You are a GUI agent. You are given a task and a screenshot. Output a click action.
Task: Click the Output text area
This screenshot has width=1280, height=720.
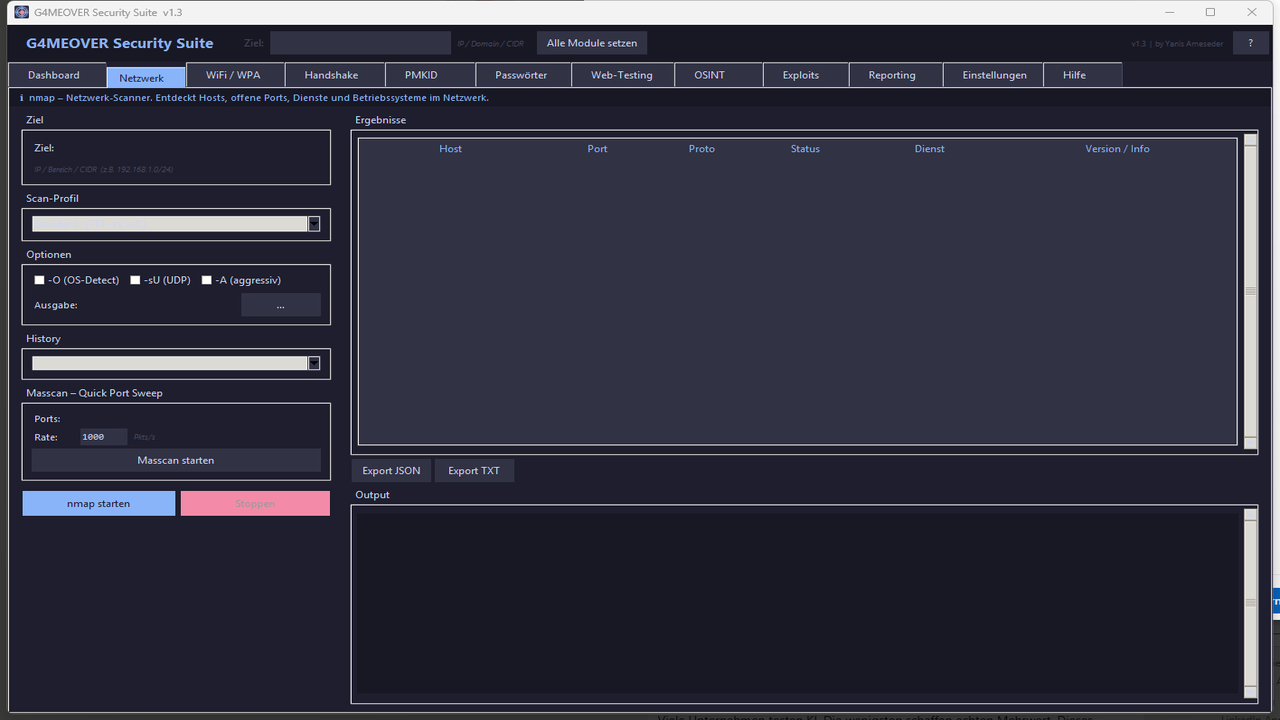click(797, 603)
